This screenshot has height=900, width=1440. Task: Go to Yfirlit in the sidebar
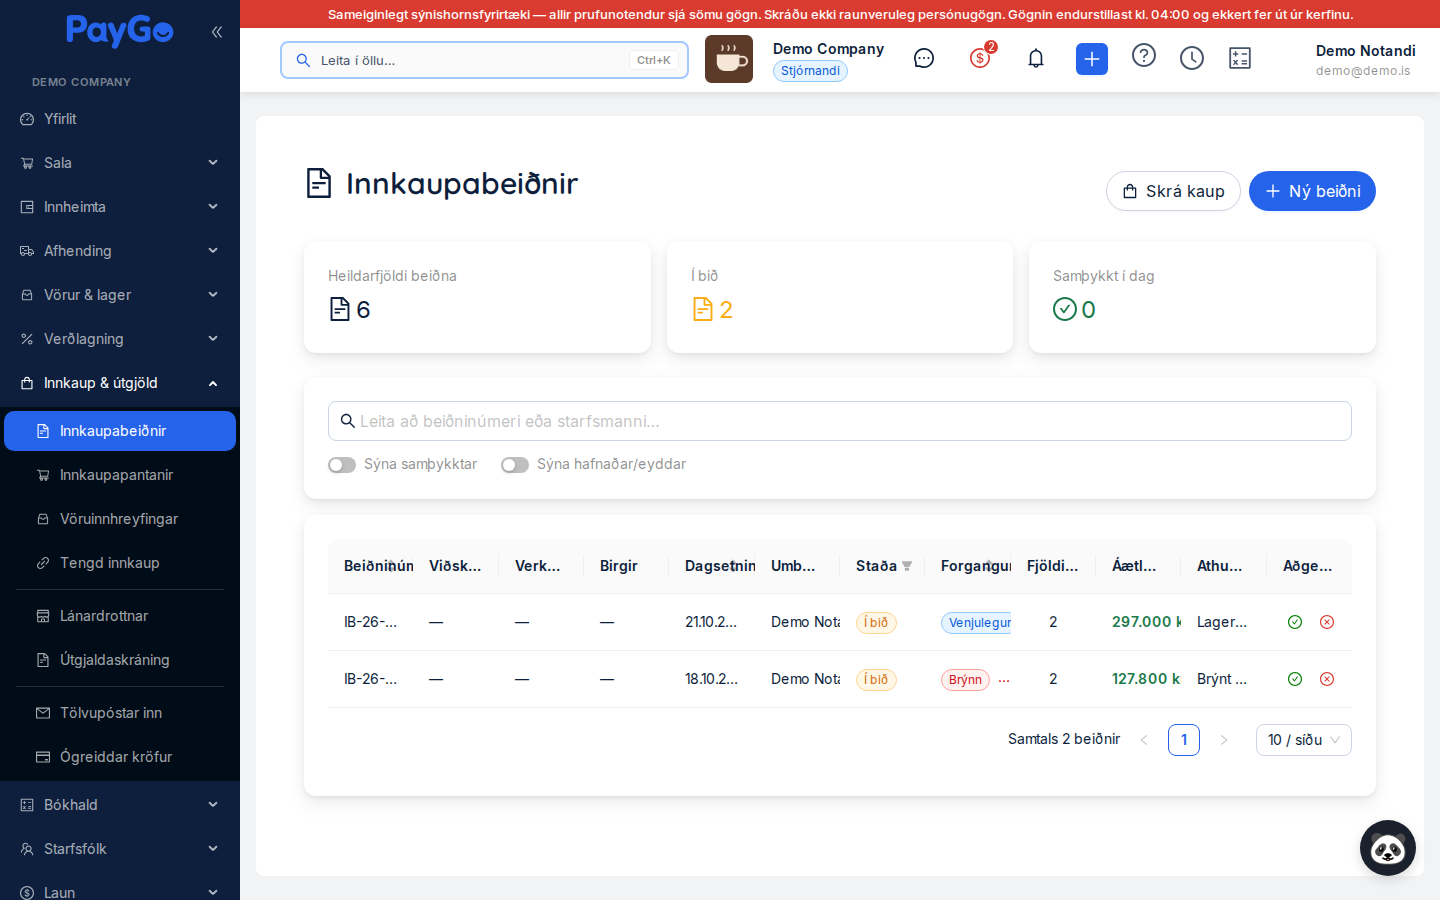coord(120,119)
